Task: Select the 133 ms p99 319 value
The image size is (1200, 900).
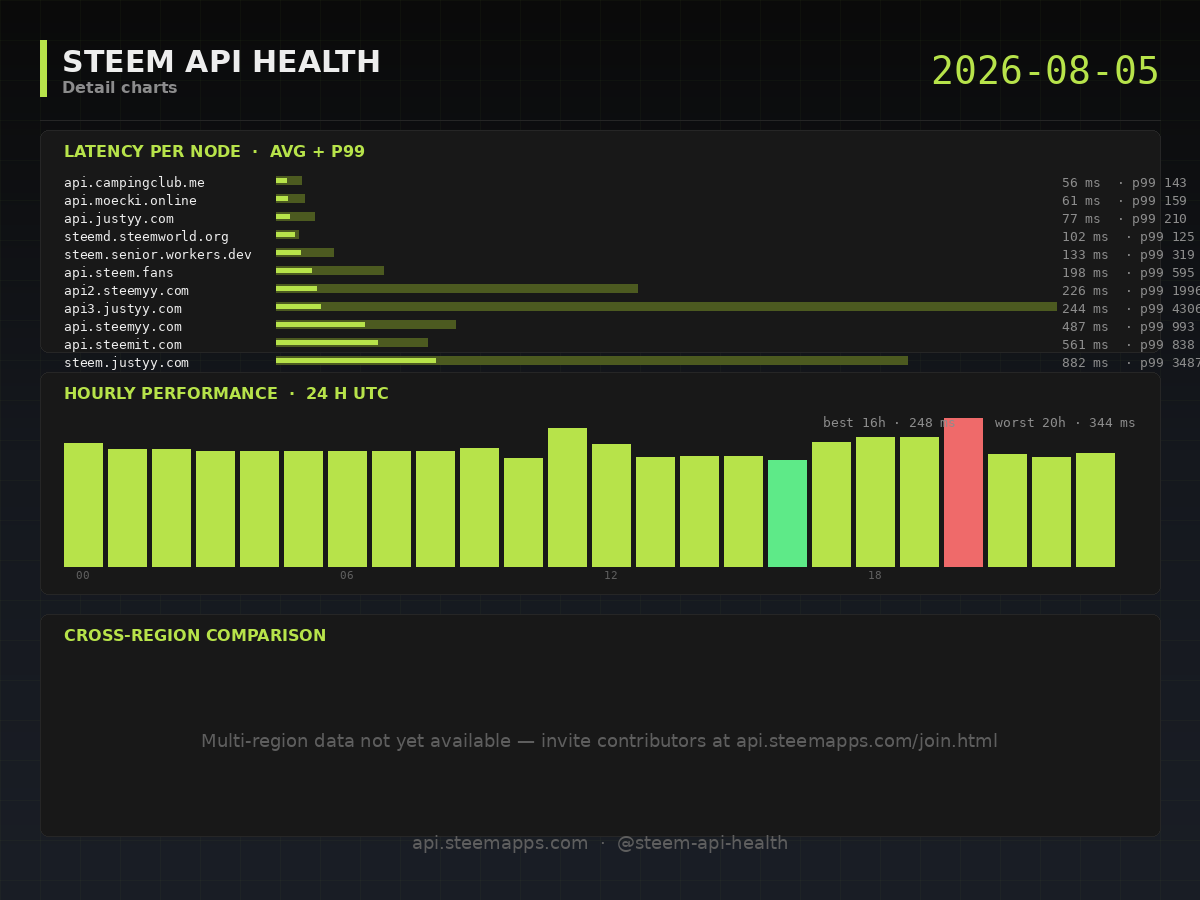Action: click(x=1128, y=255)
